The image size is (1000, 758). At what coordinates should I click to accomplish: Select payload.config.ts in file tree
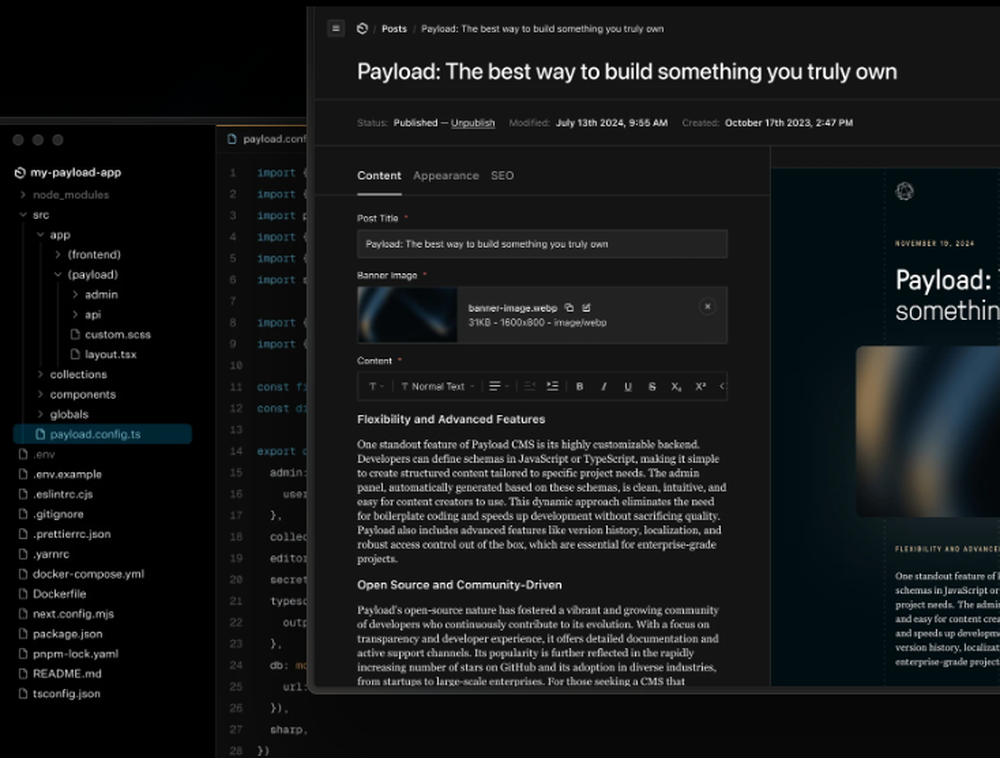point(102,434)
